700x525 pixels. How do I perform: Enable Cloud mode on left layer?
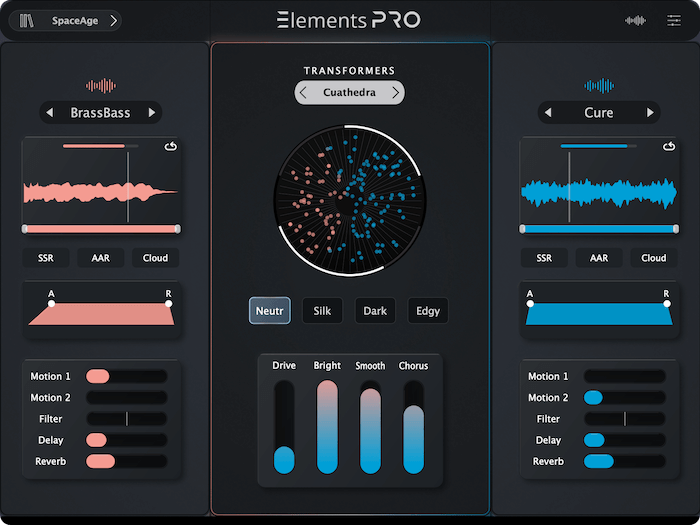point(155,258)
